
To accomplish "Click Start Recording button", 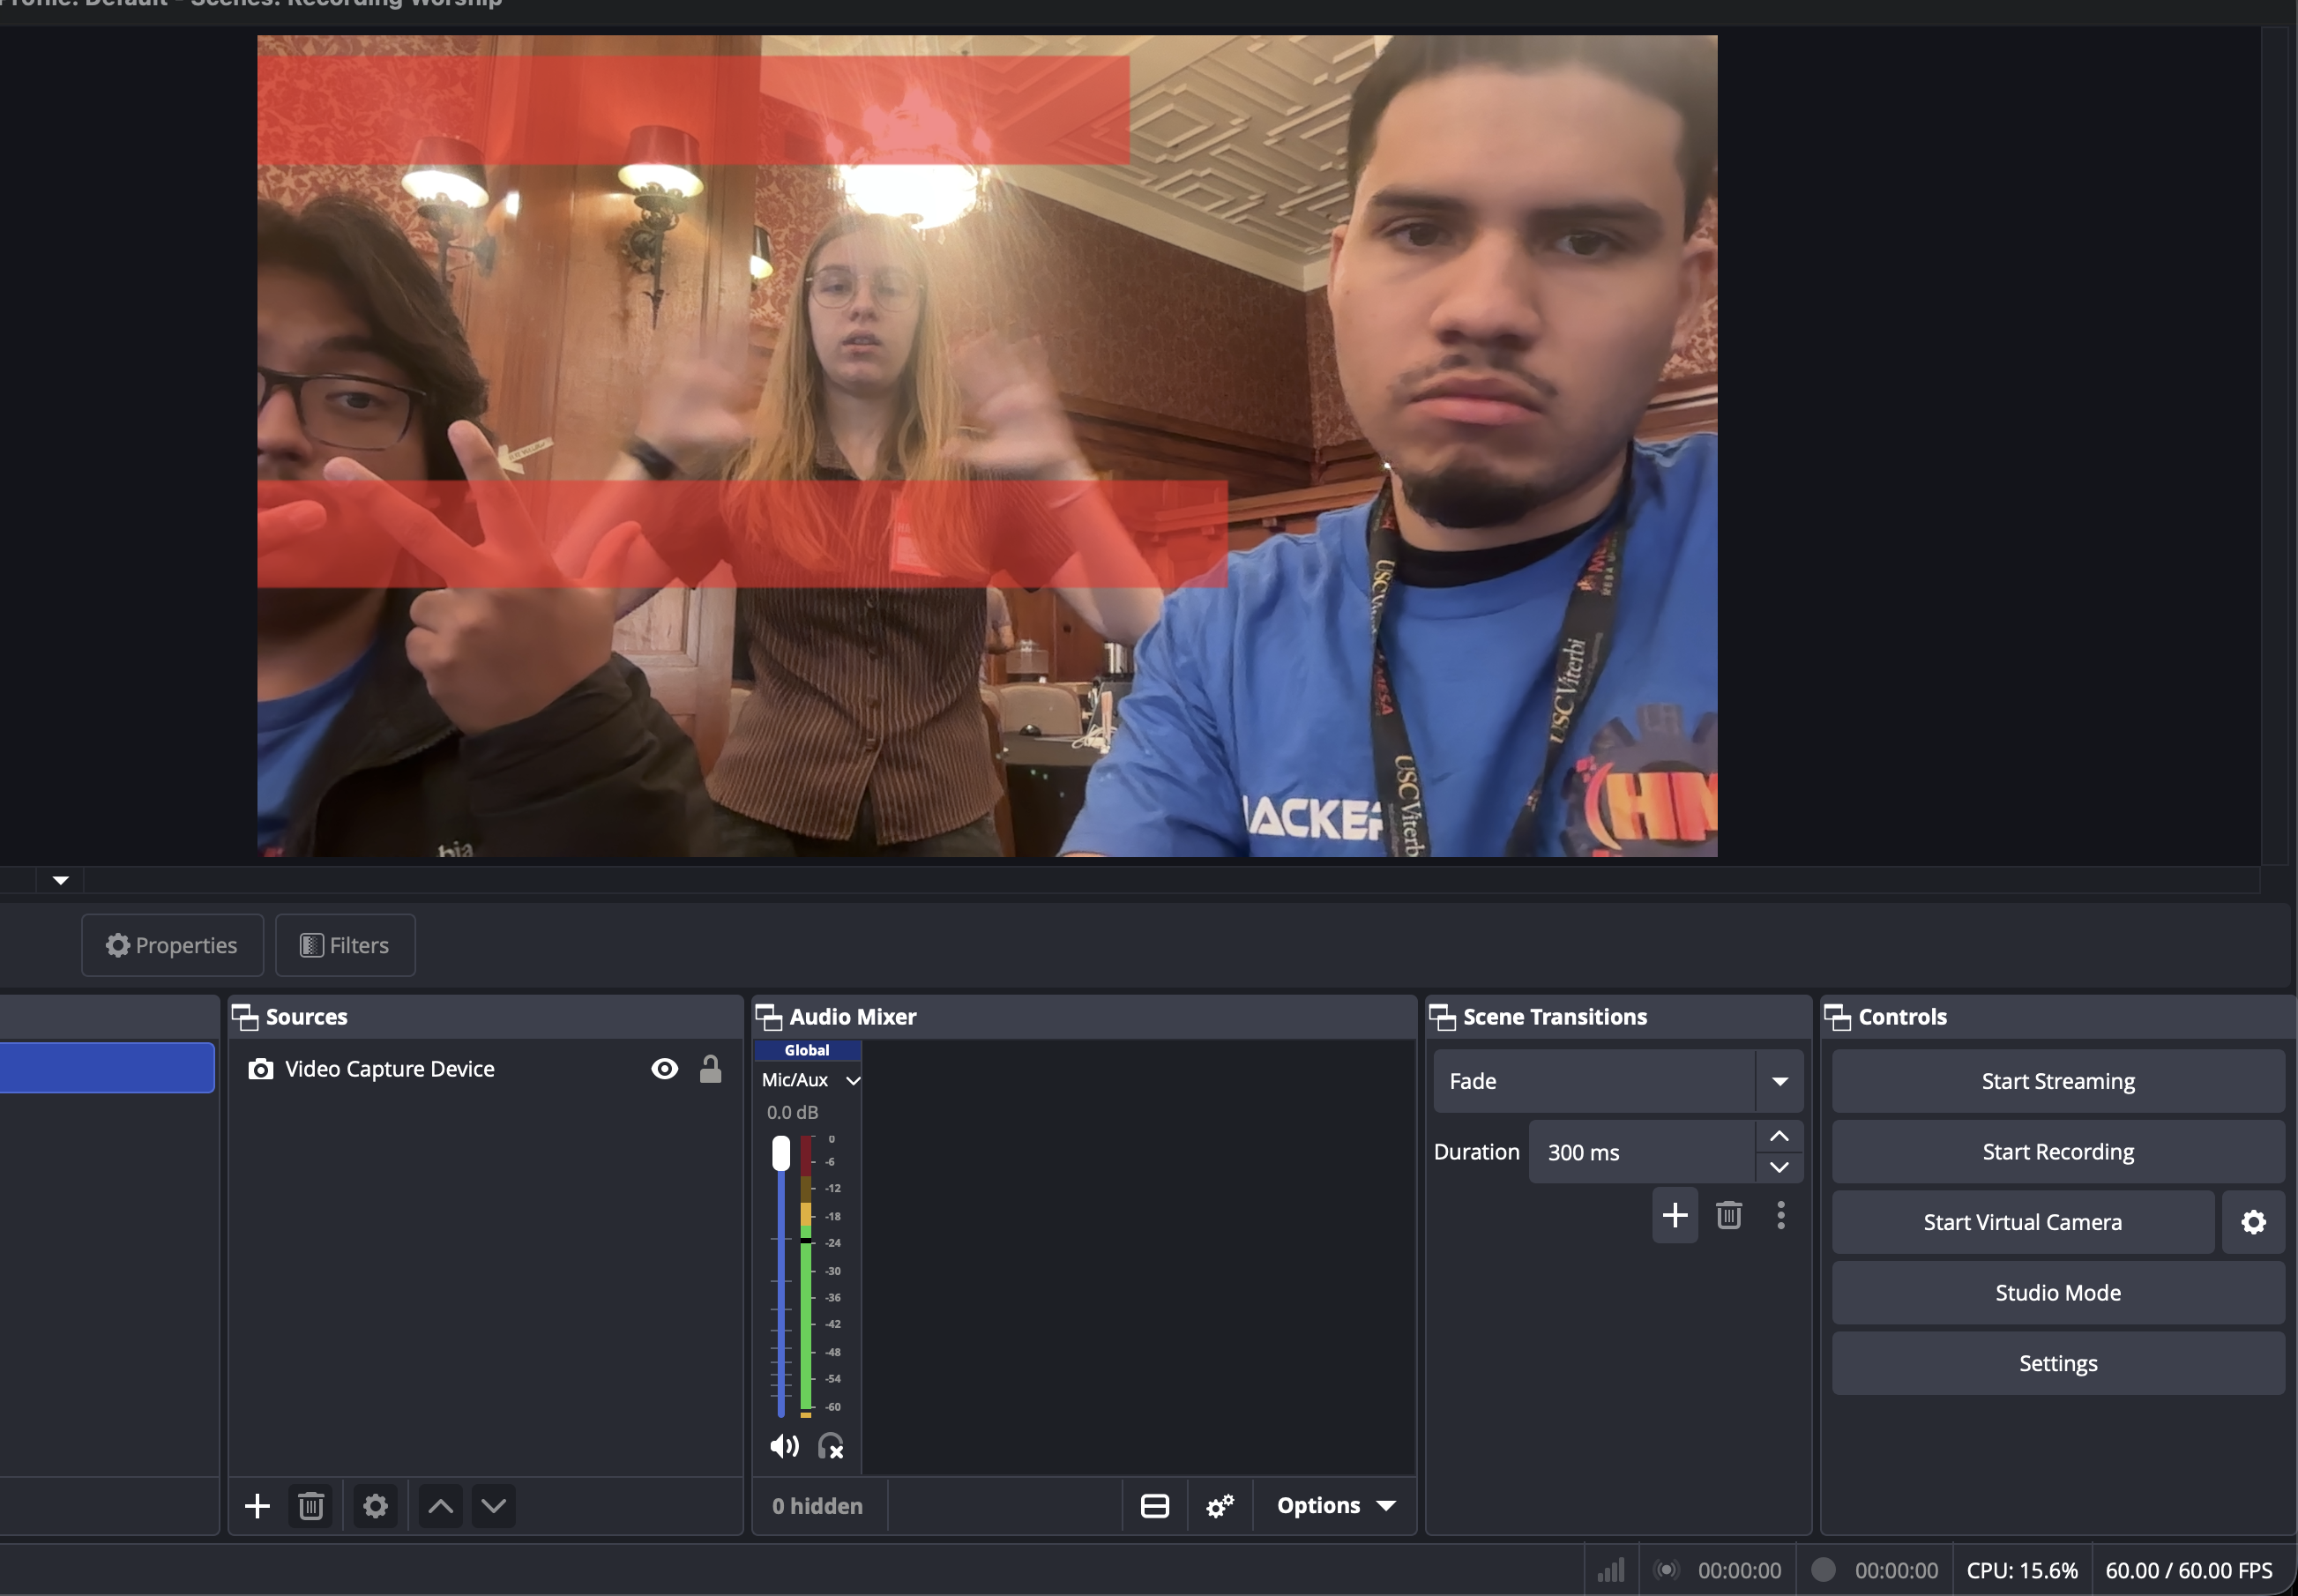I will 2057,1152.
